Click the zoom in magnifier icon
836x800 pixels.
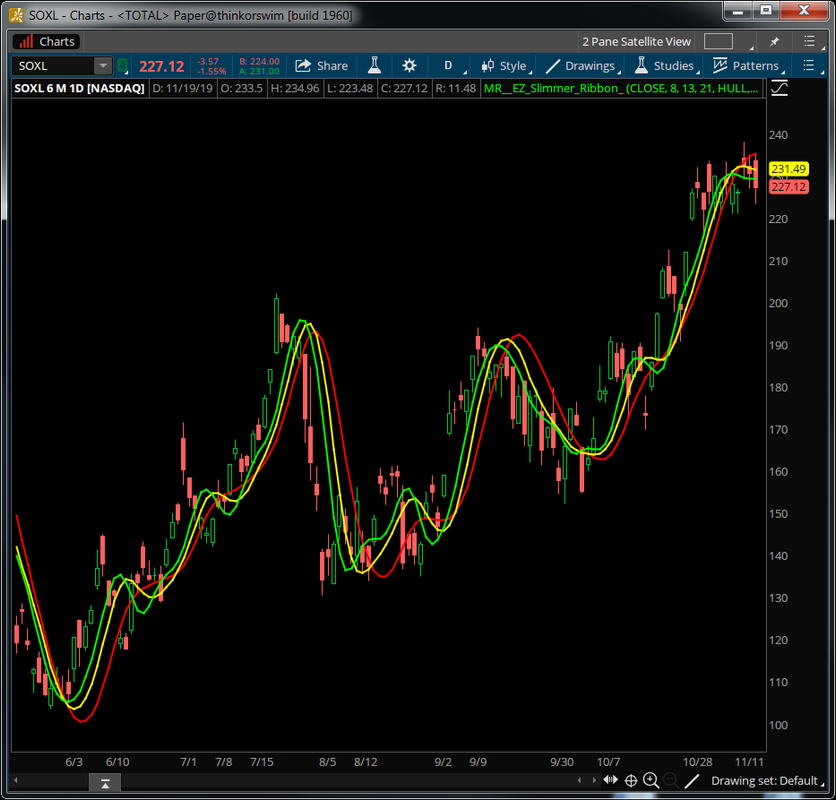[650, 781]
